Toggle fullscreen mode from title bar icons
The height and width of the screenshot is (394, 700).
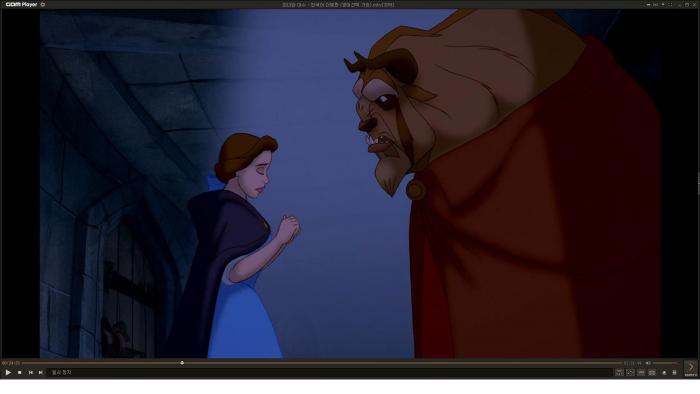pos(670,4)
